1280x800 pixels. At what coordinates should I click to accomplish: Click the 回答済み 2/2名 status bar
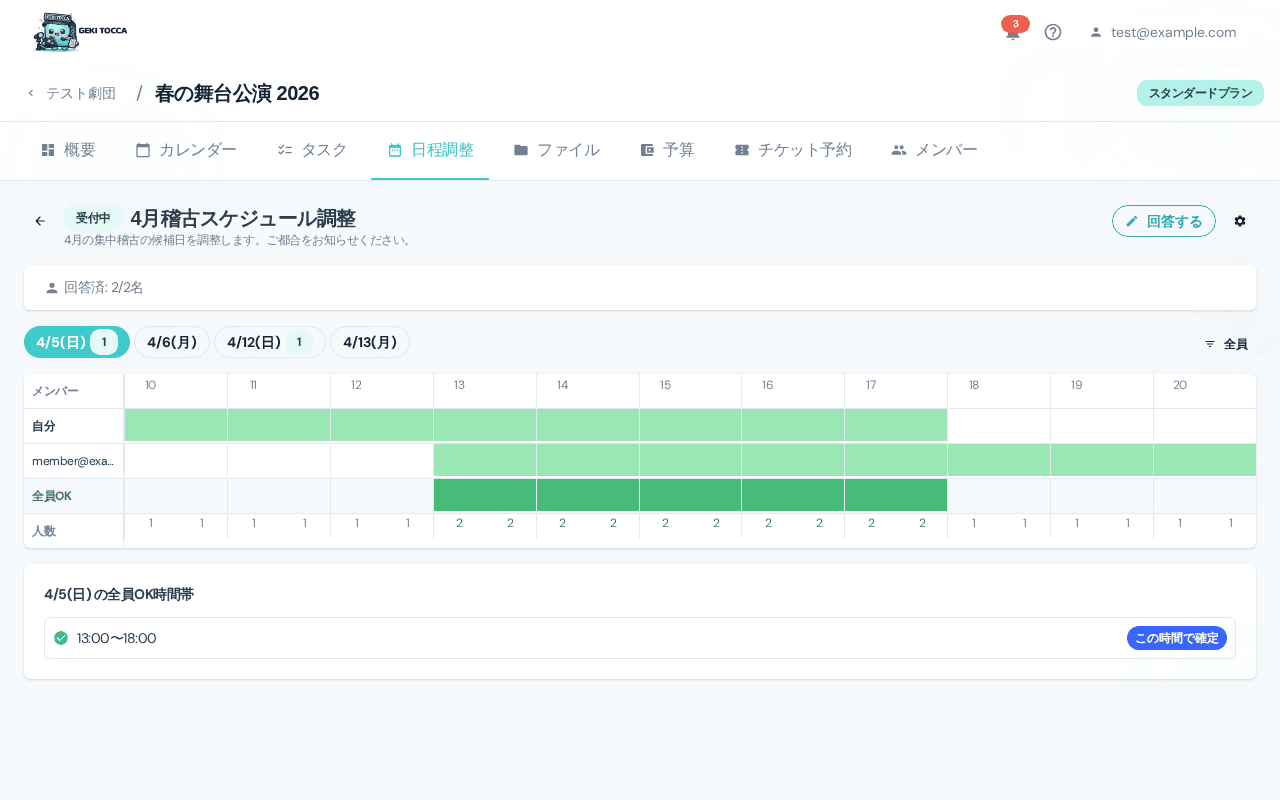click(640, 287)
